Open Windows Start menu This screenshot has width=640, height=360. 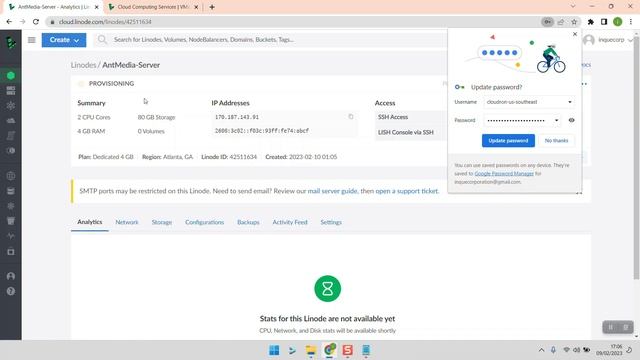(x=274, y=350)
